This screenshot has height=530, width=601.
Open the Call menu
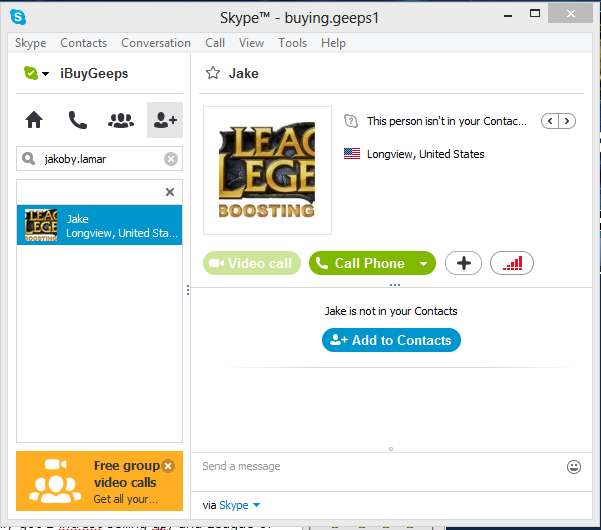[x=215, y=43]
